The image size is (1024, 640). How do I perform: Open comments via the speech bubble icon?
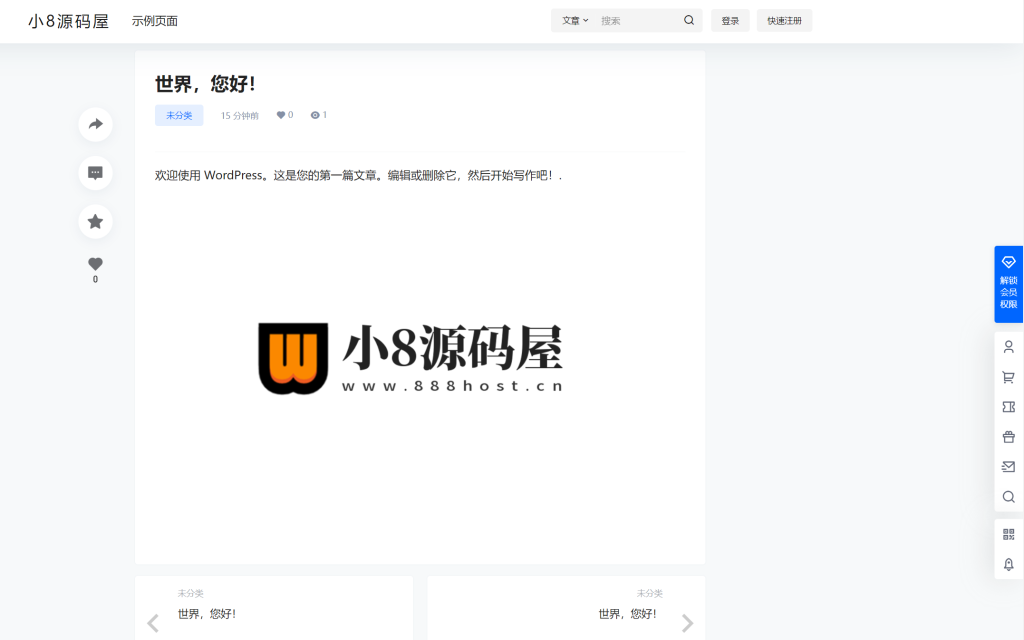point(95,173)
